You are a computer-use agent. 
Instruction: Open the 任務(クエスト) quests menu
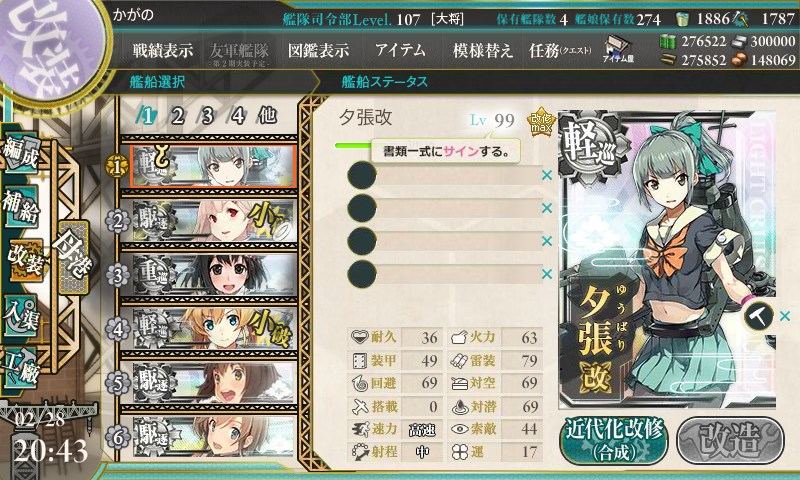pos(560,50)
